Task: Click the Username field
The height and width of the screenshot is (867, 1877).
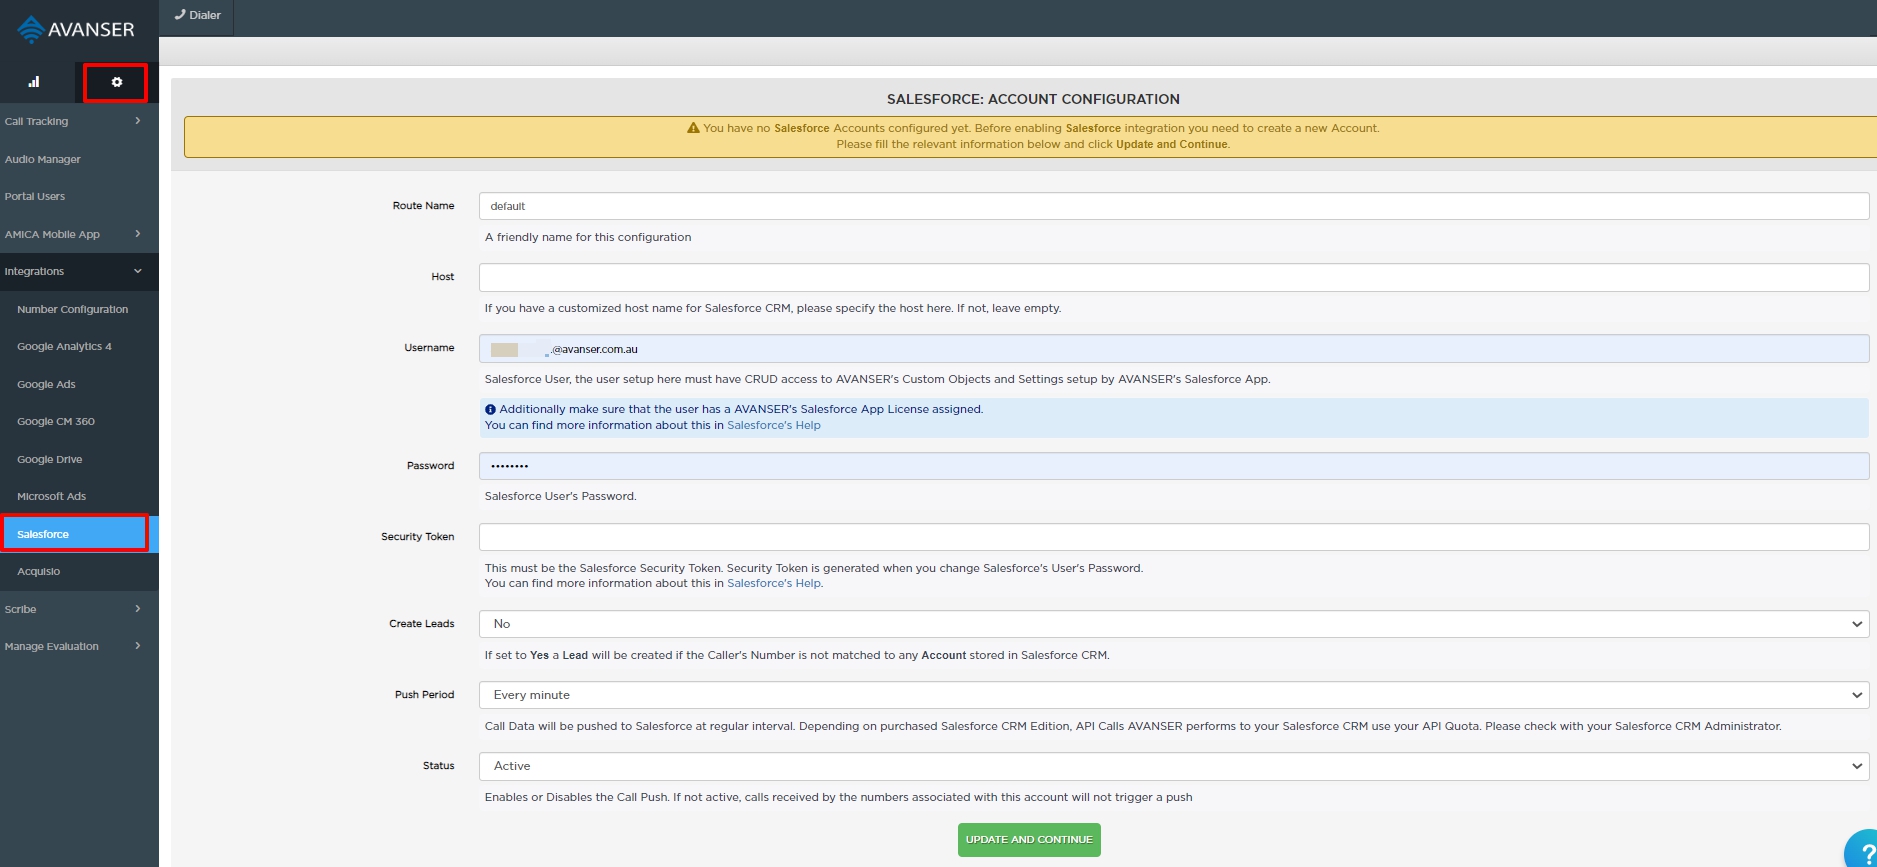Action: (x=1174, y=348)
